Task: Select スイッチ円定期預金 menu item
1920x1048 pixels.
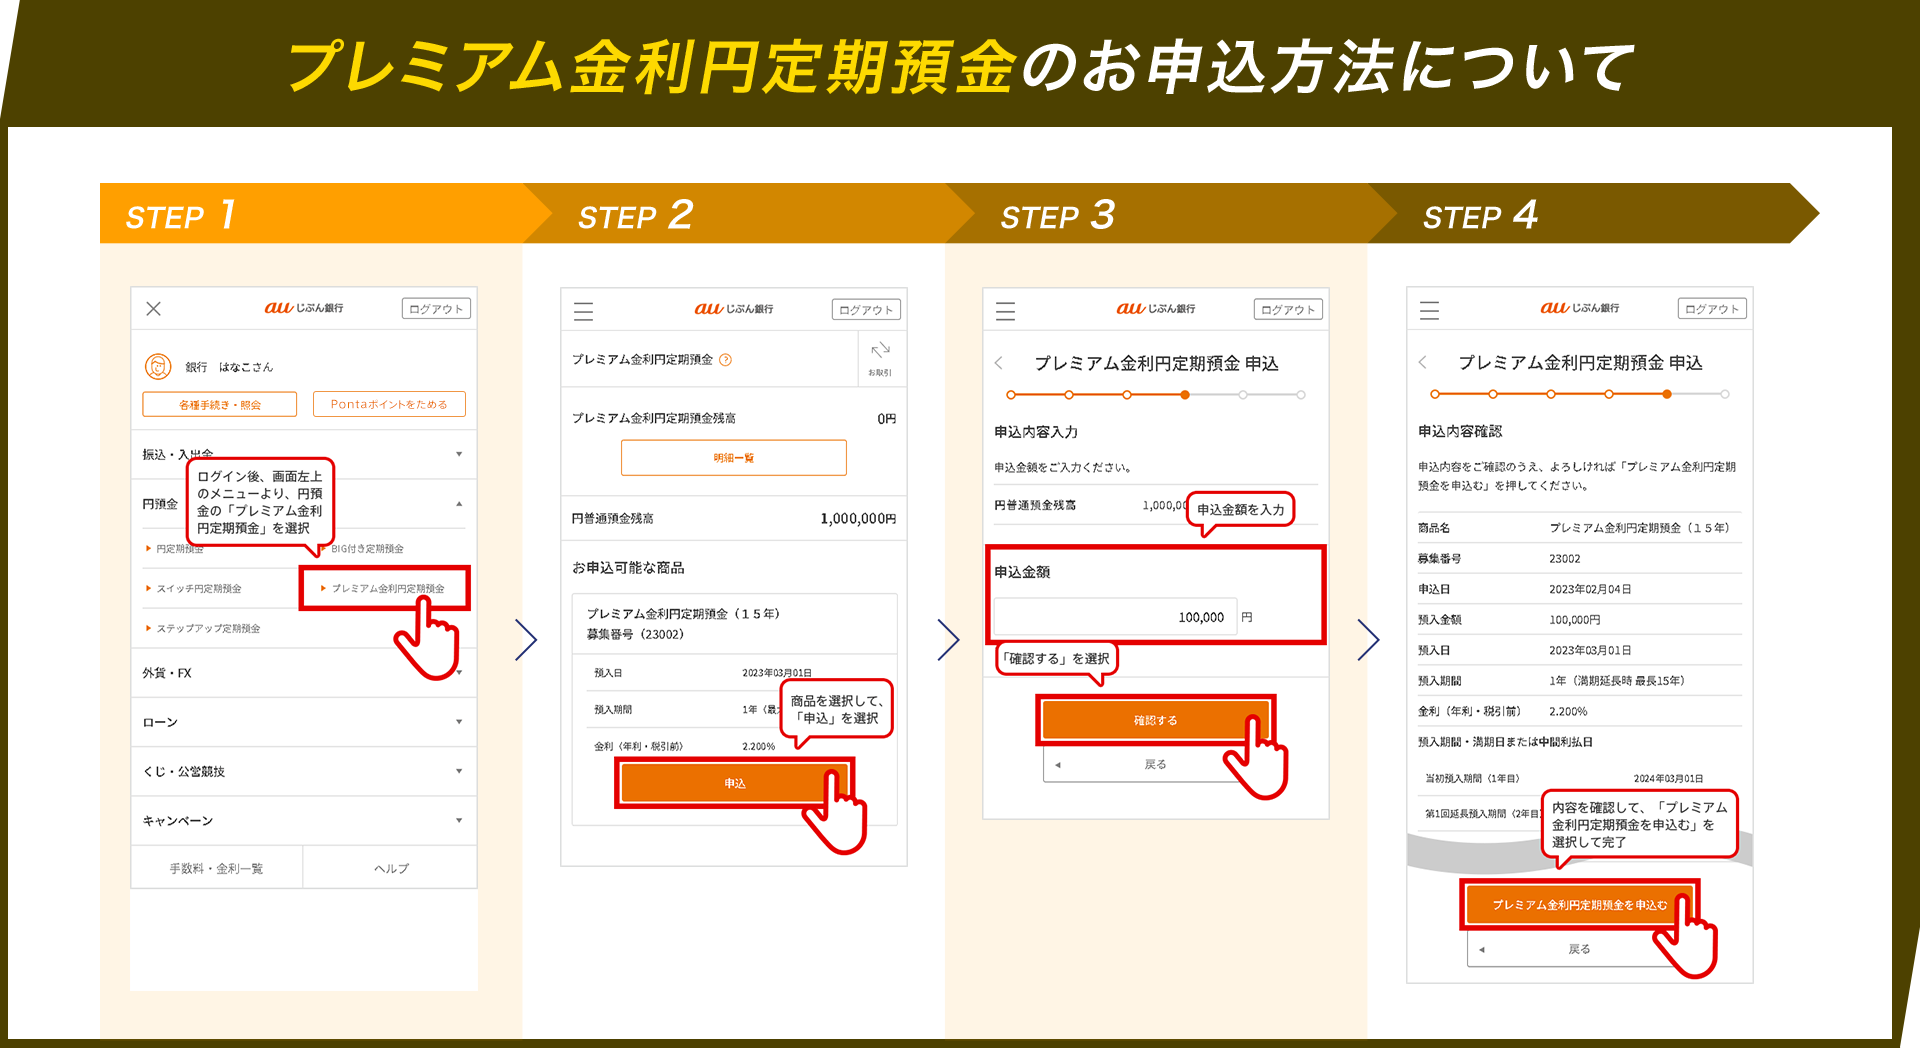Action: (198, 589)
